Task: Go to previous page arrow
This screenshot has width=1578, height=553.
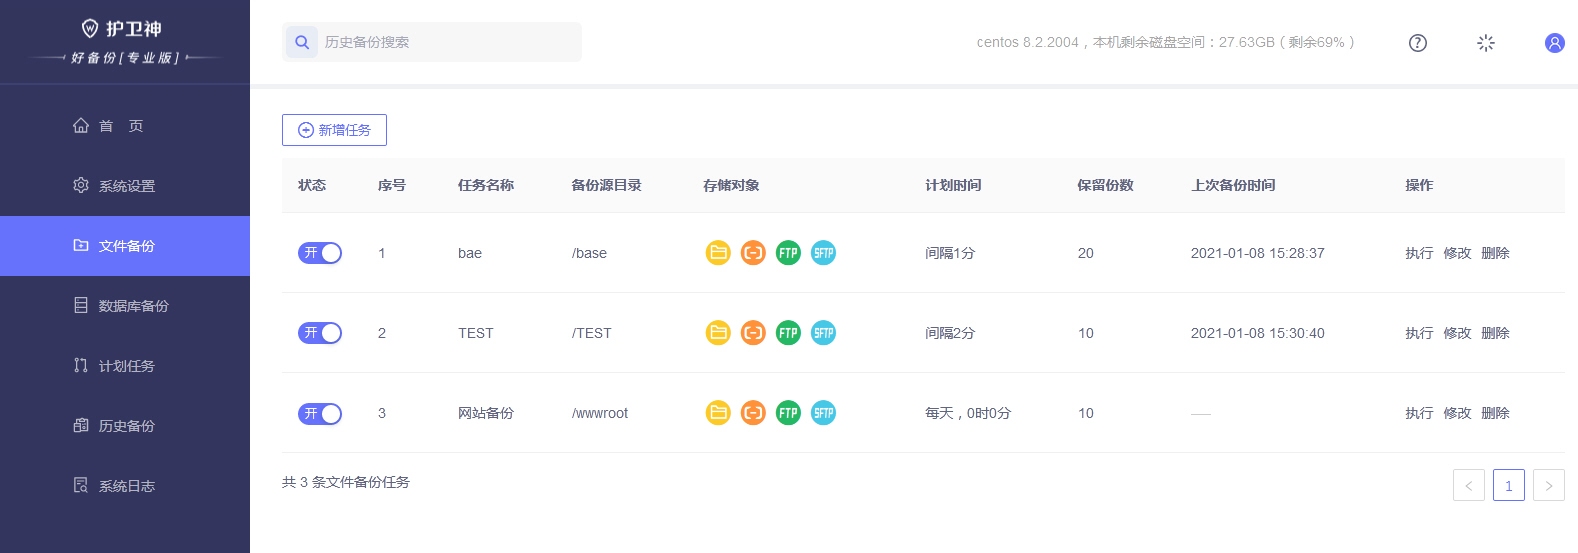Action: click(x=1469, y=485)
